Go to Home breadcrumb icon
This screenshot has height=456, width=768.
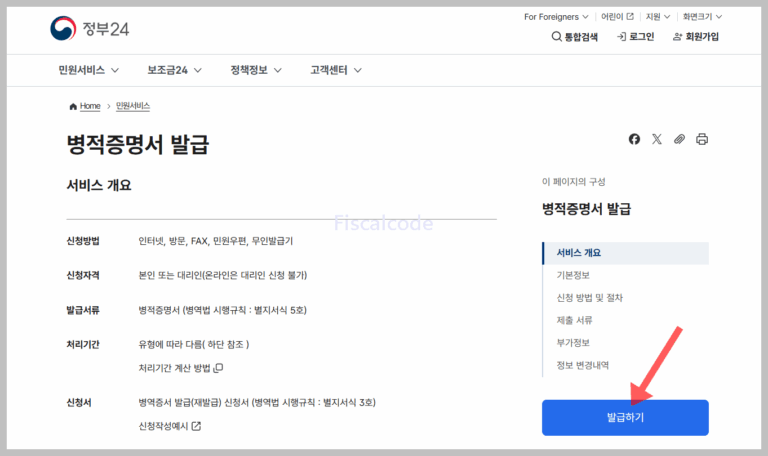pyautogui.click(x=73, y=106)
